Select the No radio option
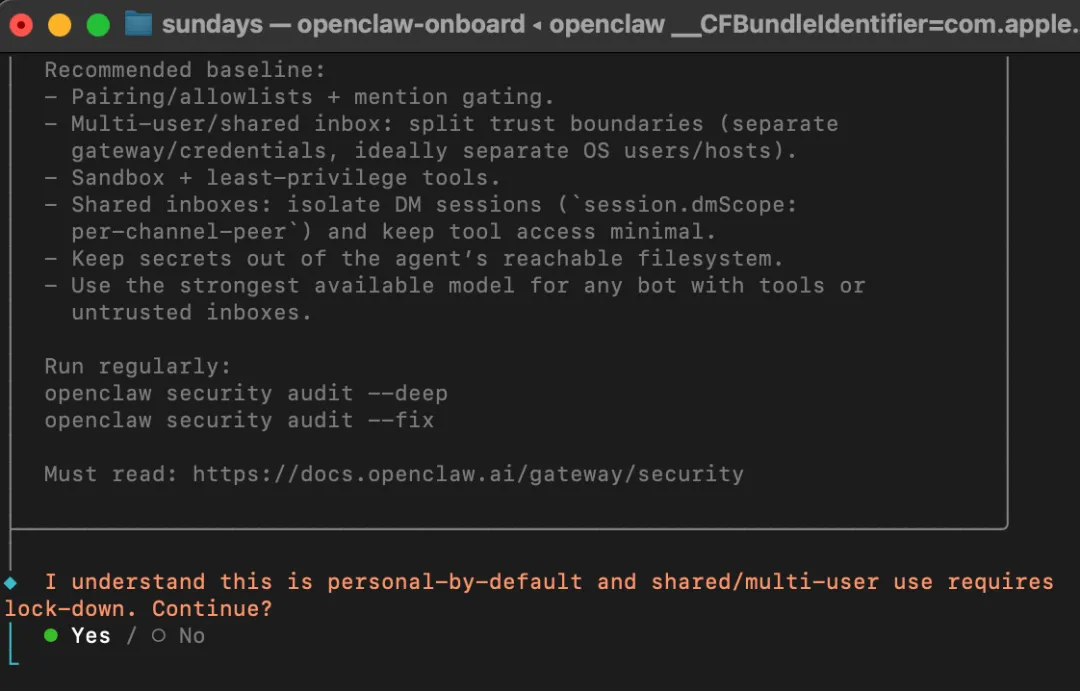This screenshot has height=691, width=1080. click(178, 636)
